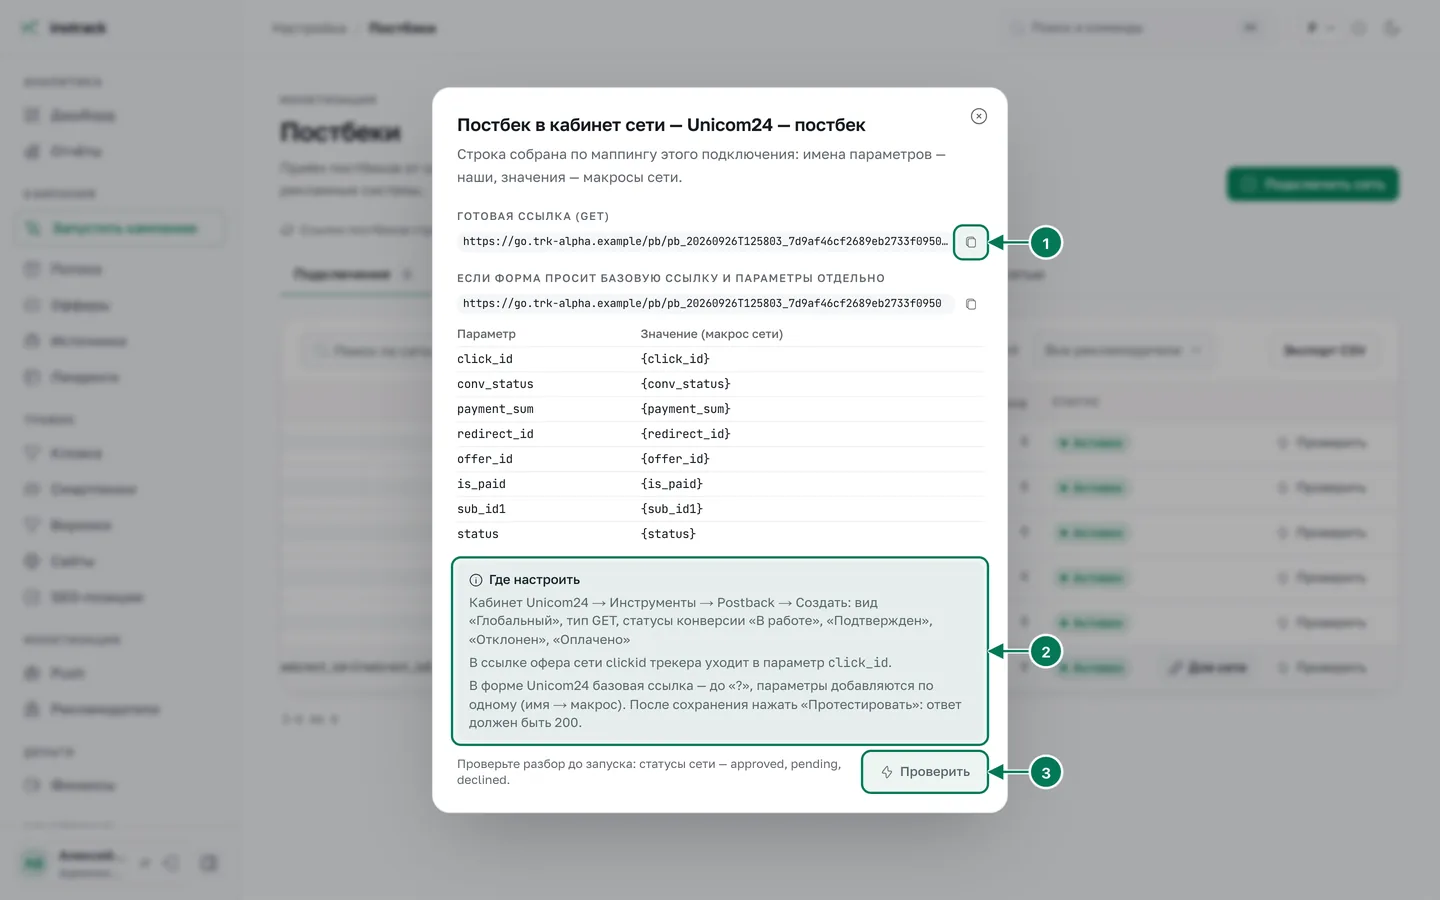Select the {is_paid} macro value
Viewport: 1440px width, 900px height.
pos(672,484)
